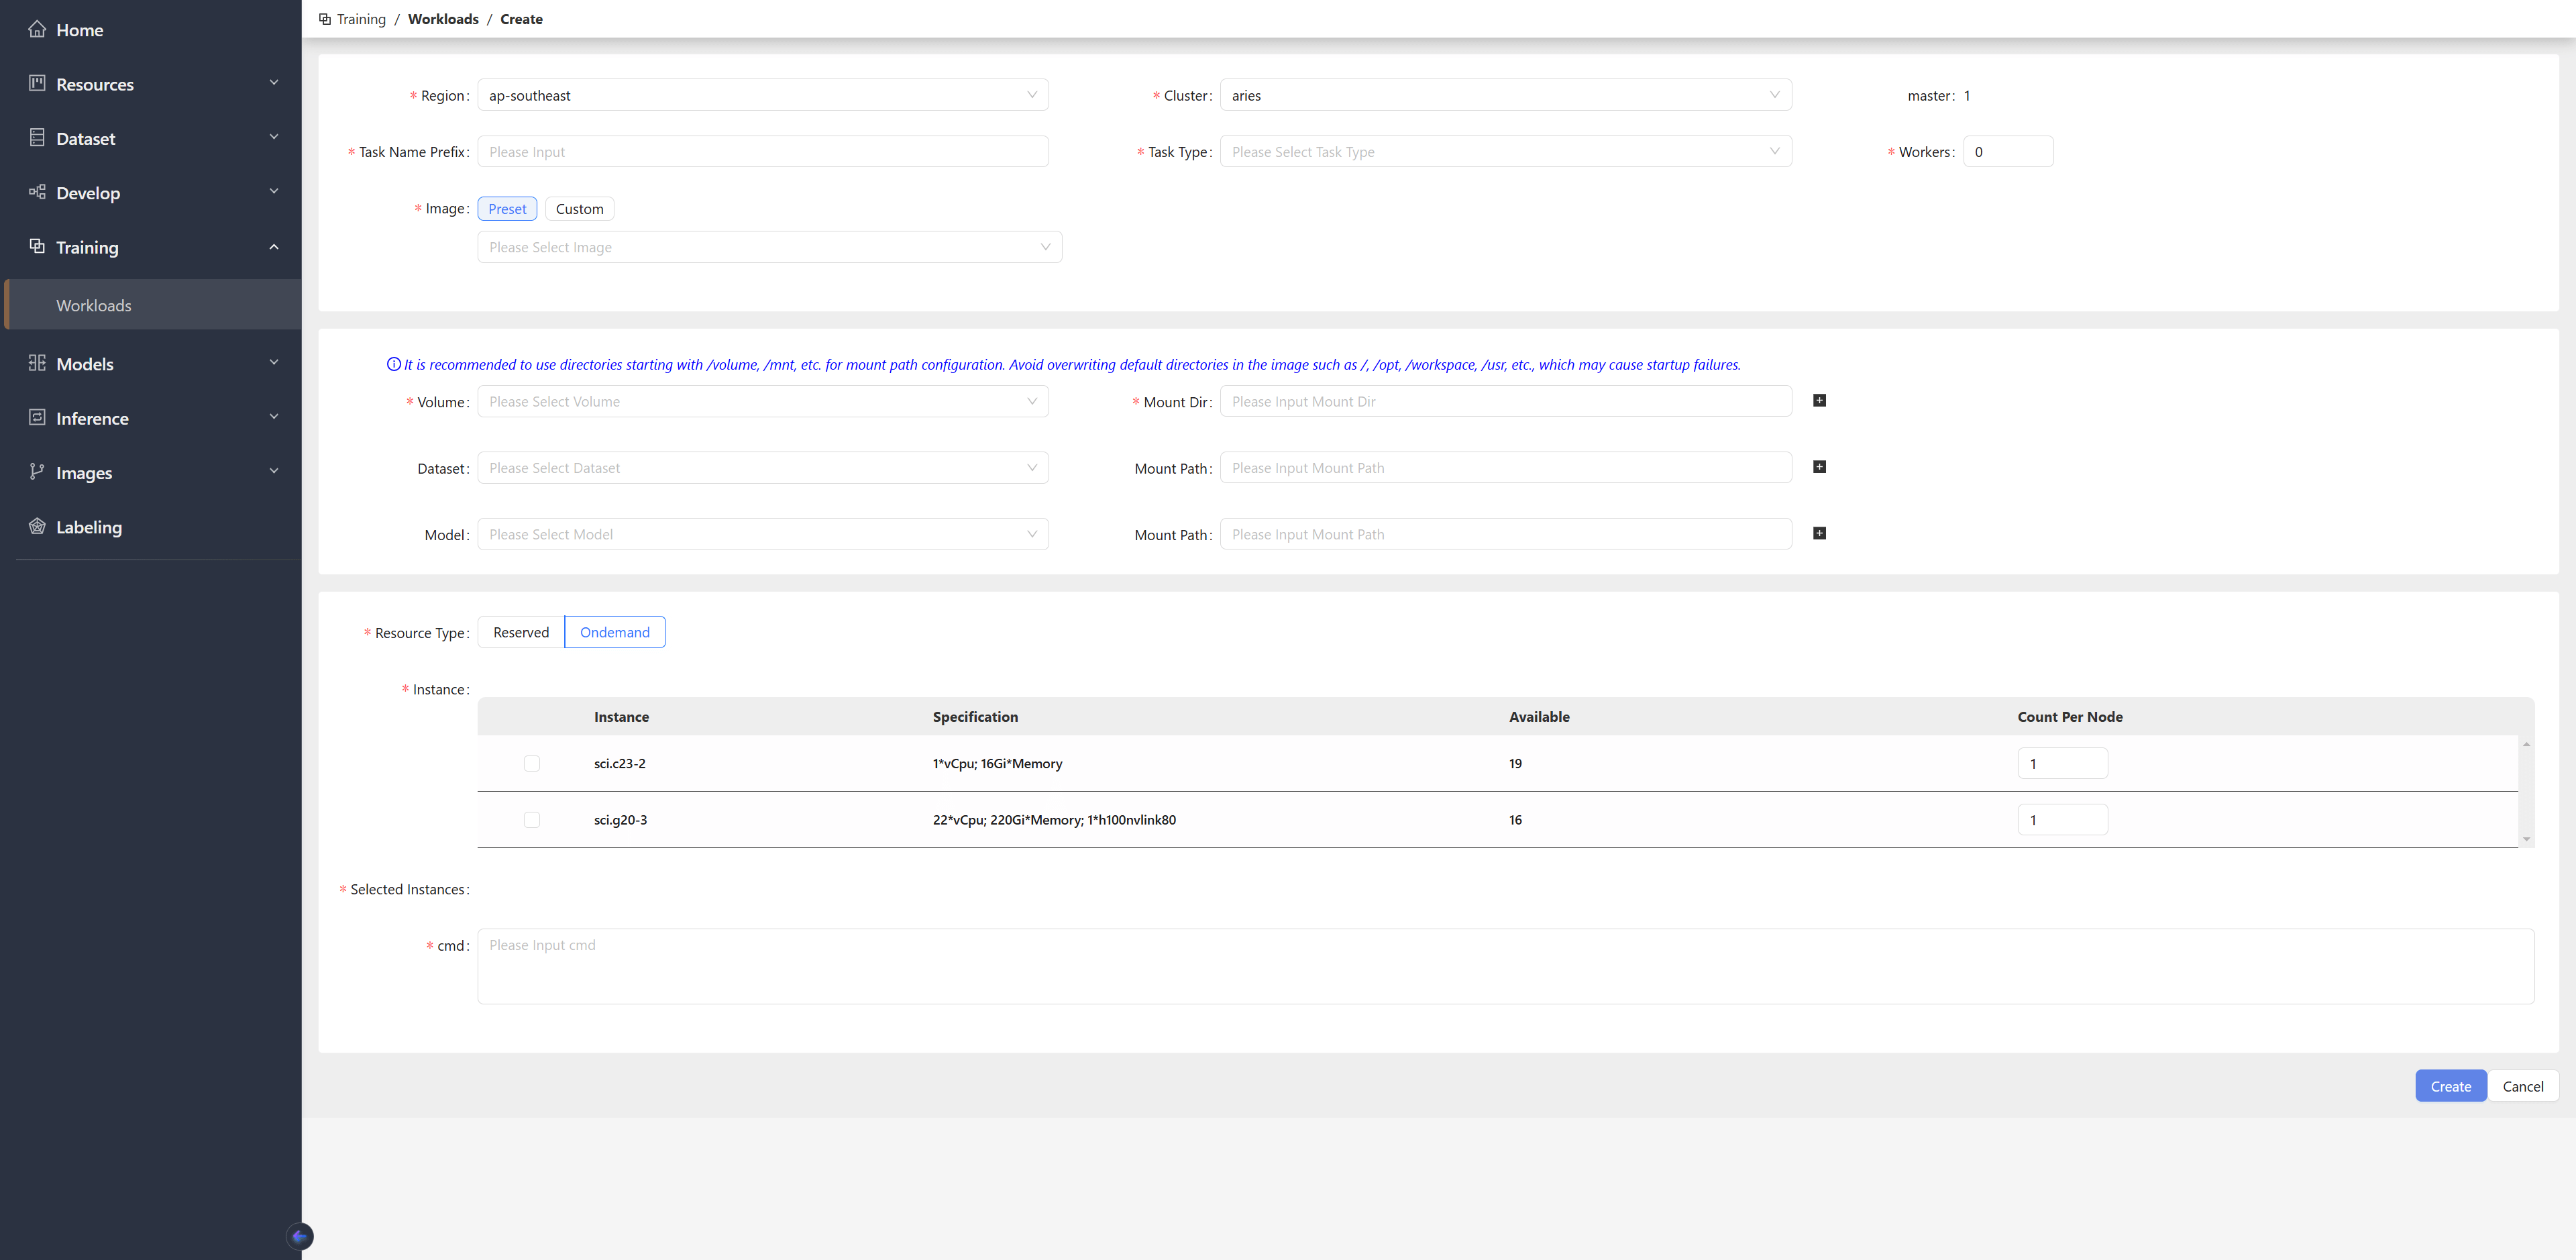The image size is (2576, 1260).
Task: Click the Dataset sidebar icon
Action: coord(37,137)
